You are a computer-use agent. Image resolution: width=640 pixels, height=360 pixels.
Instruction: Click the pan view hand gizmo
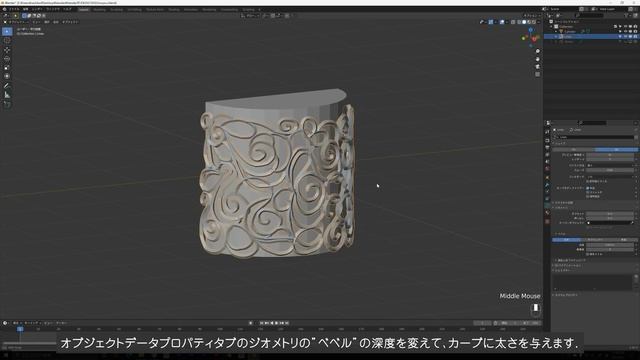click(x=538, y=59)
